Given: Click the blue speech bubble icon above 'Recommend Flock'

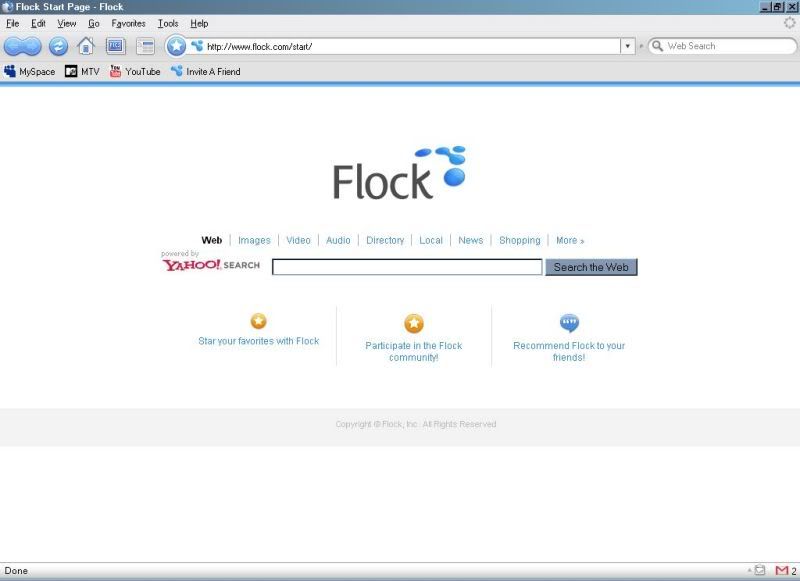Looking at the screenshot, I should (x=569, y=323).
